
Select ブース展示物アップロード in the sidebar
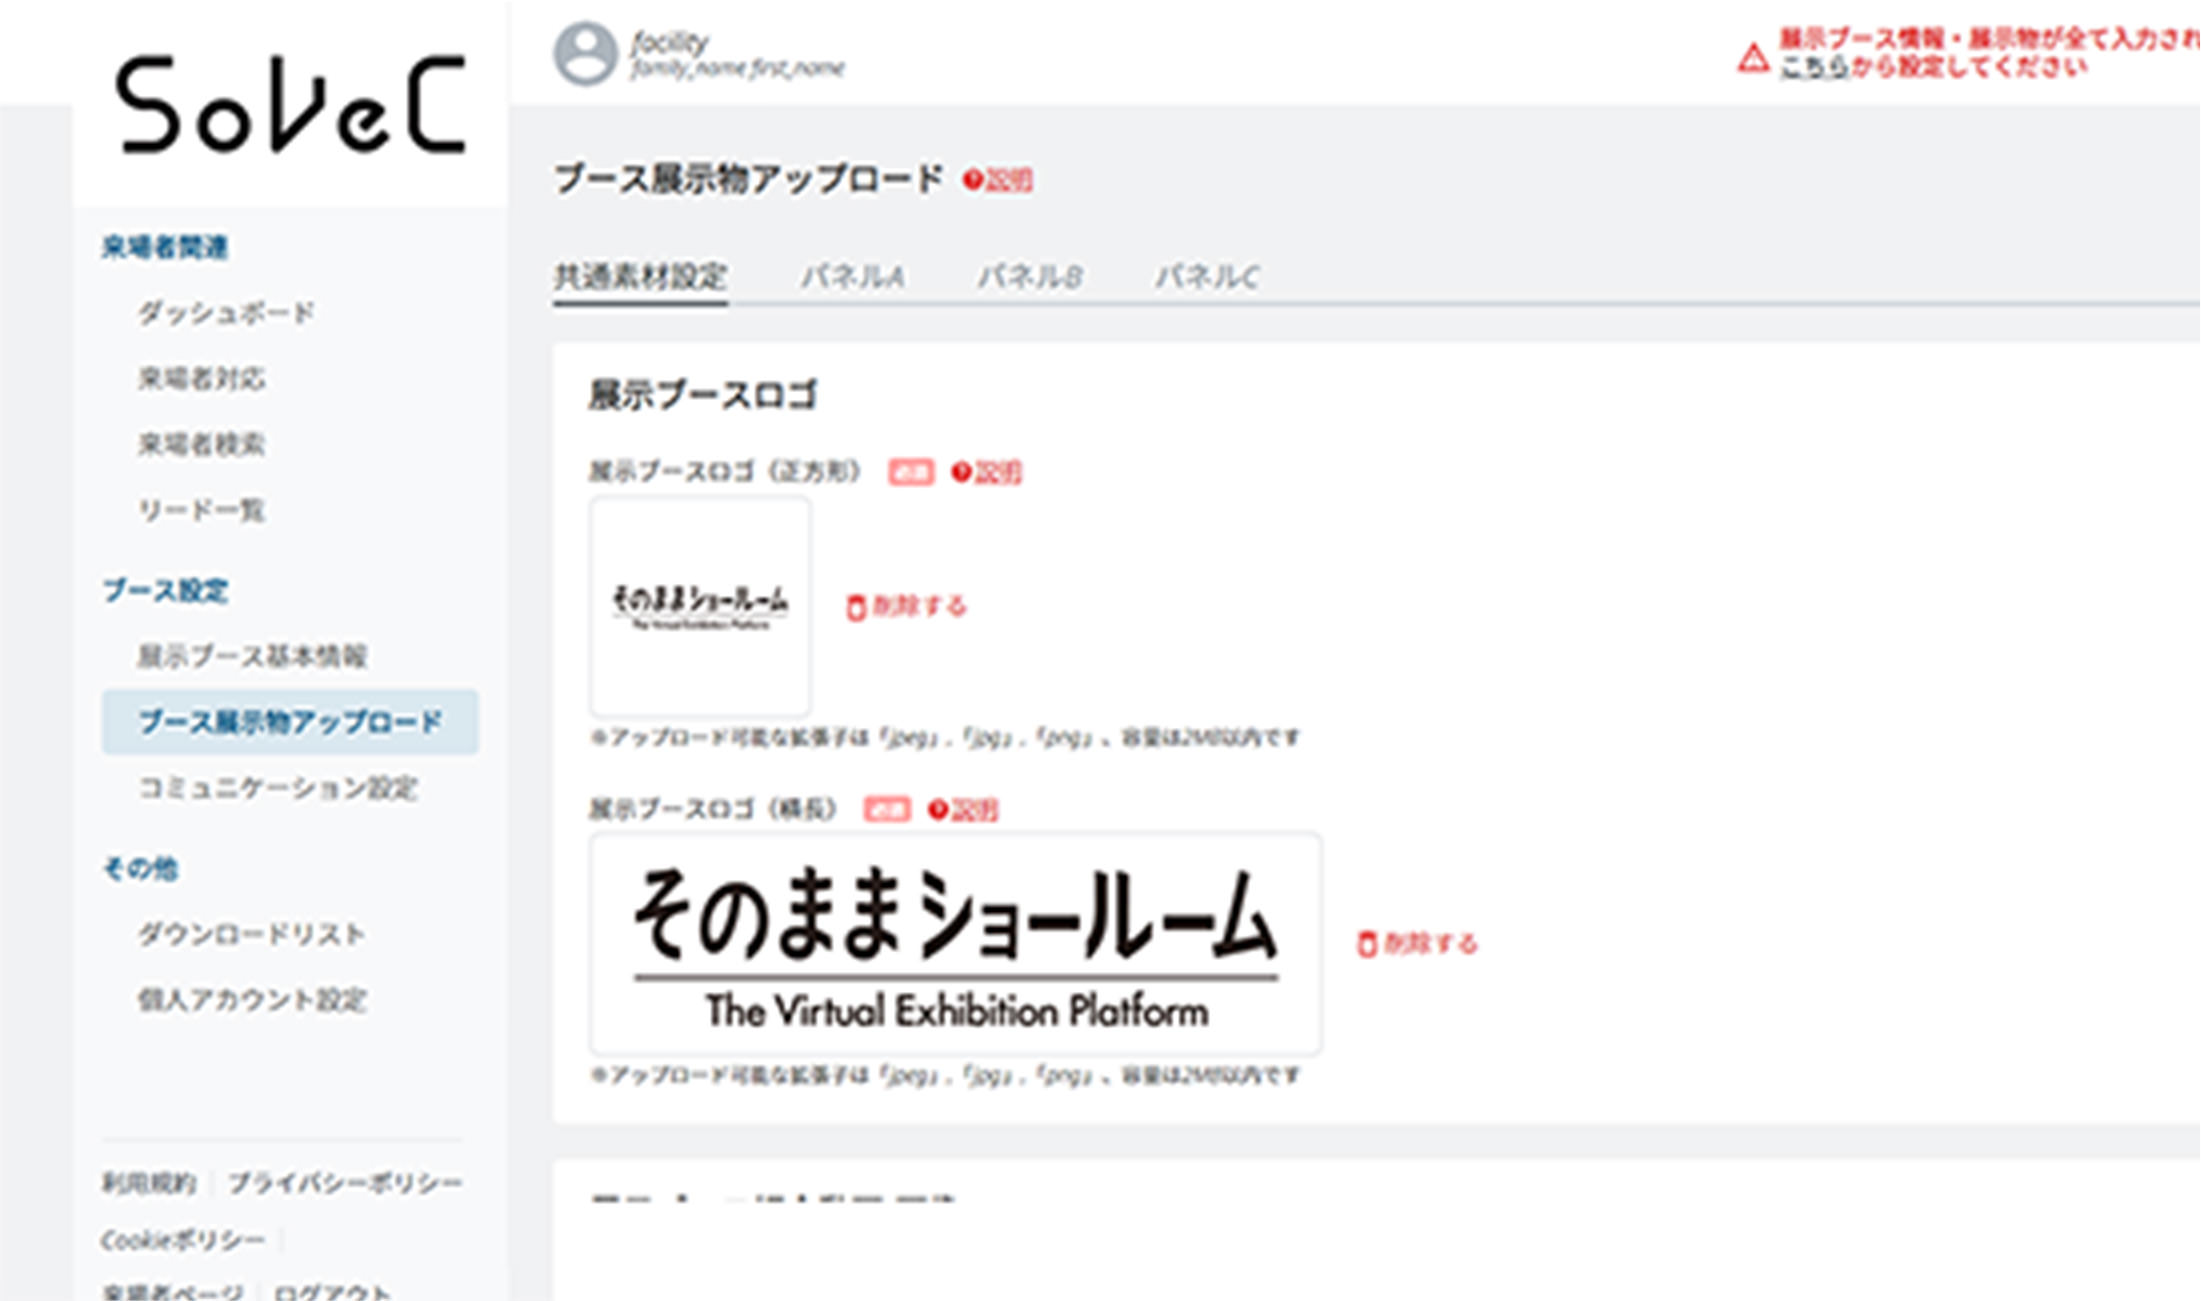pos(290,722)
